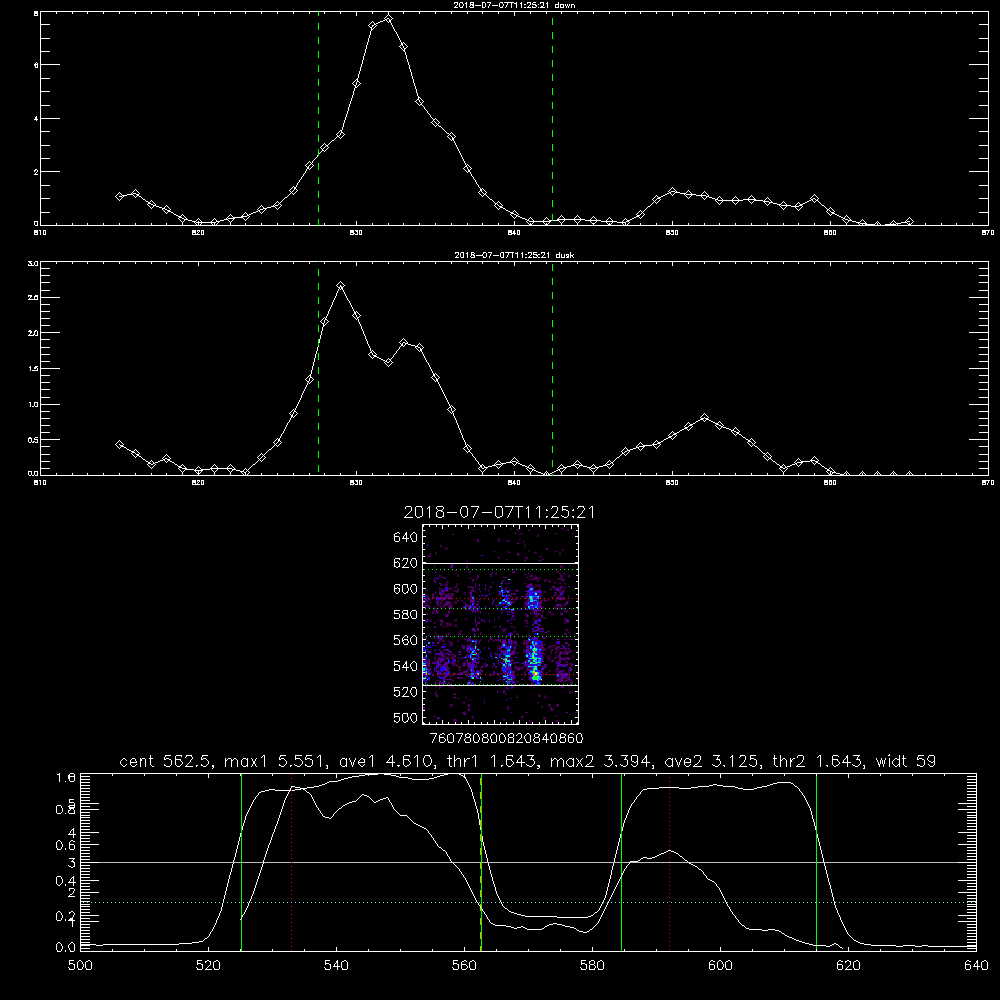
Task: Click the 0.0 label on bottom plot y-axis
Action: coord(66,948)
